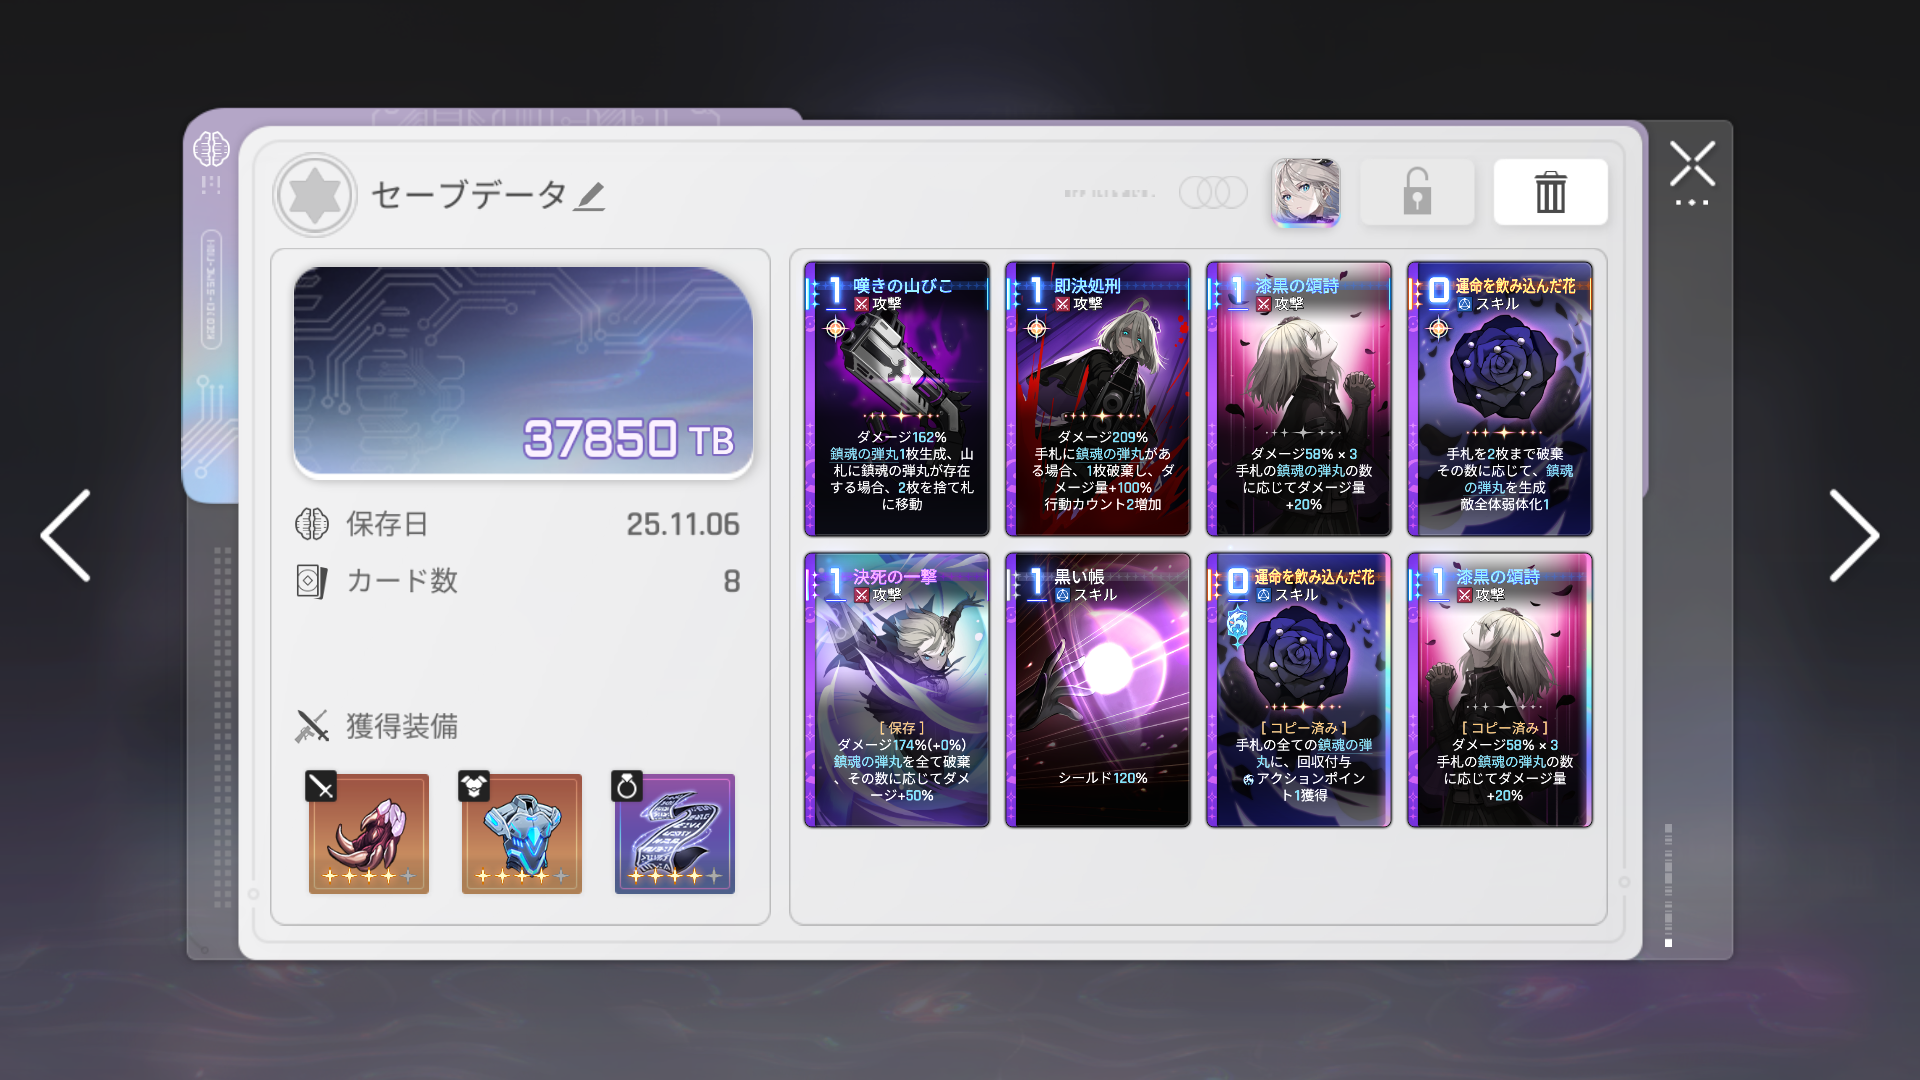Select the blue armor equipment icon
1920x1080 pixels.
521,833
